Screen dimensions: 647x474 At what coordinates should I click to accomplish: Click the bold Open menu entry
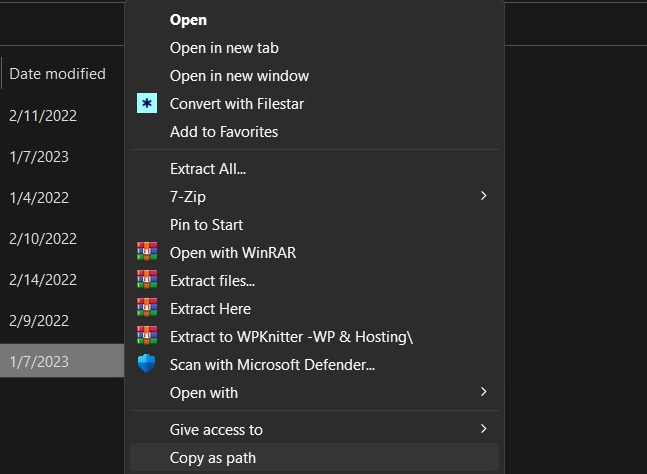[189, 20]
